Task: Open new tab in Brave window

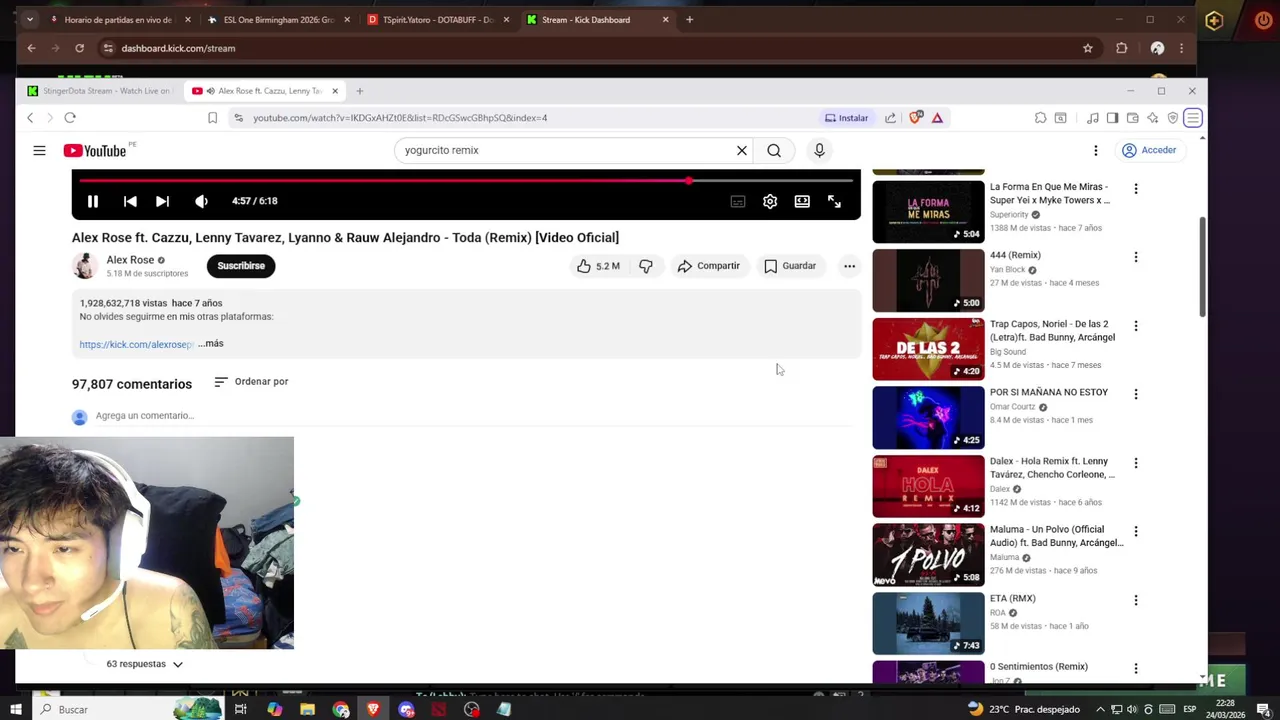Action: tap(360, 91)
